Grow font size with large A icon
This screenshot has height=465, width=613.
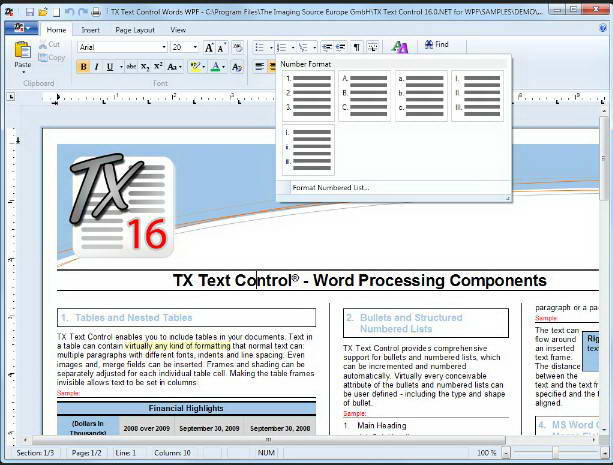209,48
